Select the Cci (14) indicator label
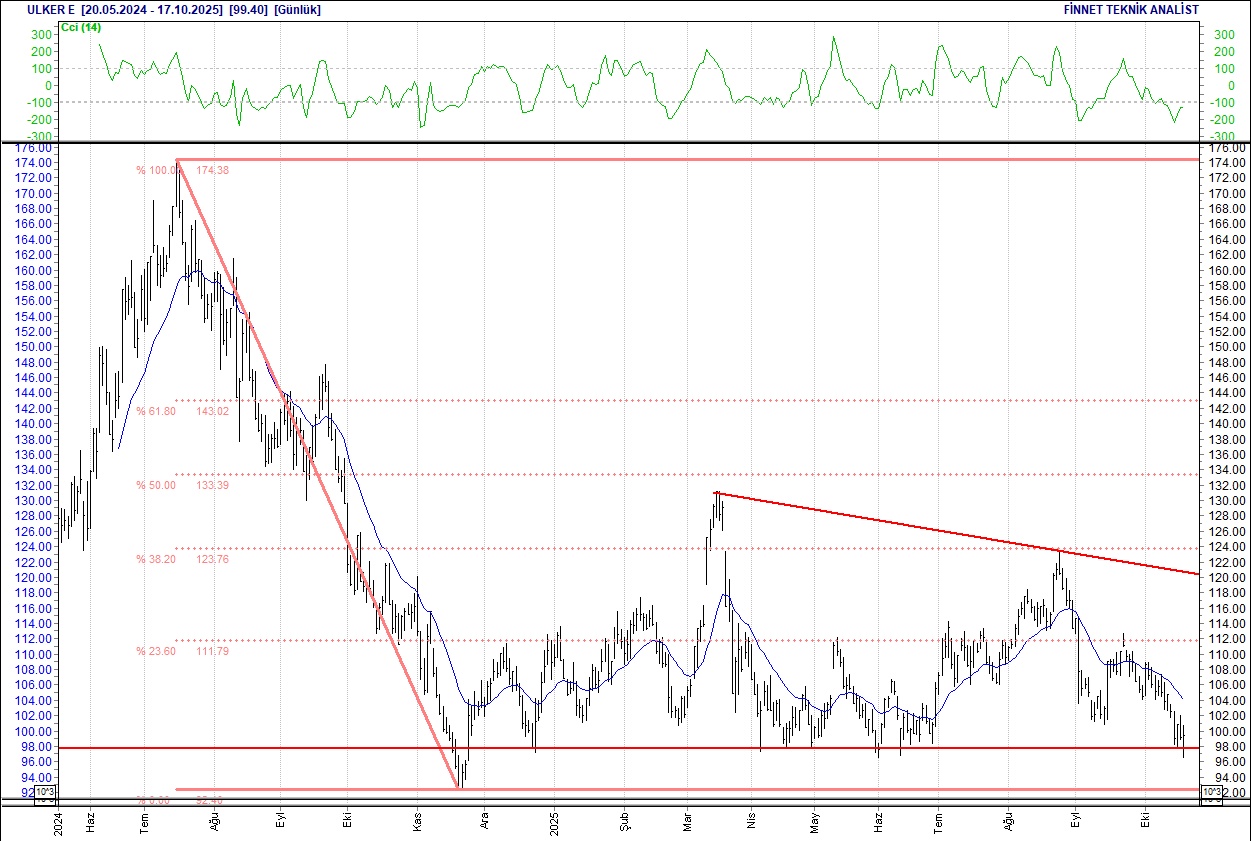This screenshot has width=1251, height=841. coord(81,27)
